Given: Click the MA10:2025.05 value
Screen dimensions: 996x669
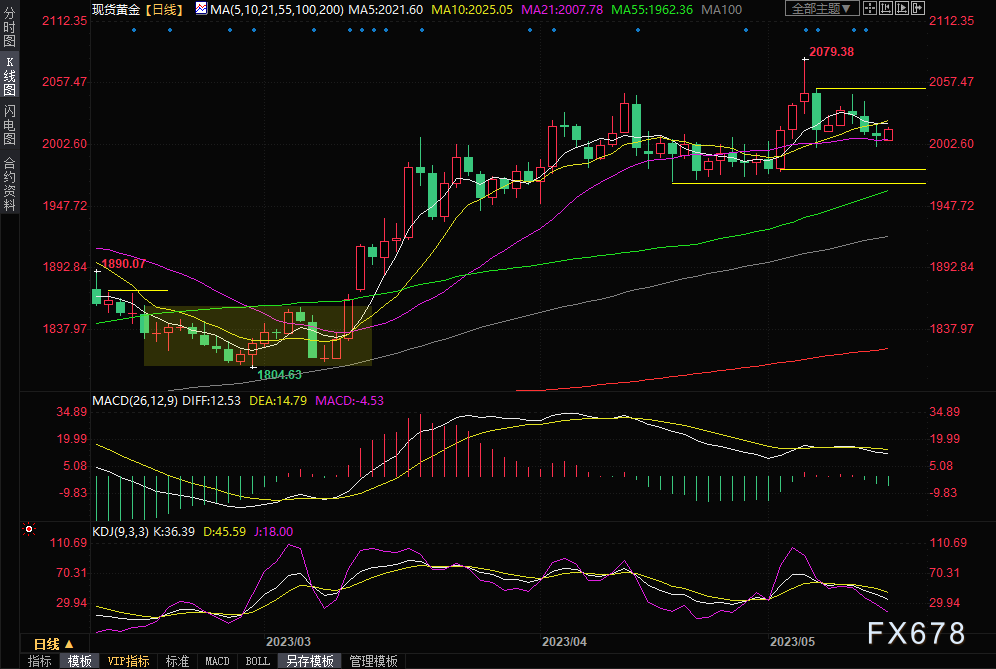Looking at the screenshot, I should click(x=472, y=10).
